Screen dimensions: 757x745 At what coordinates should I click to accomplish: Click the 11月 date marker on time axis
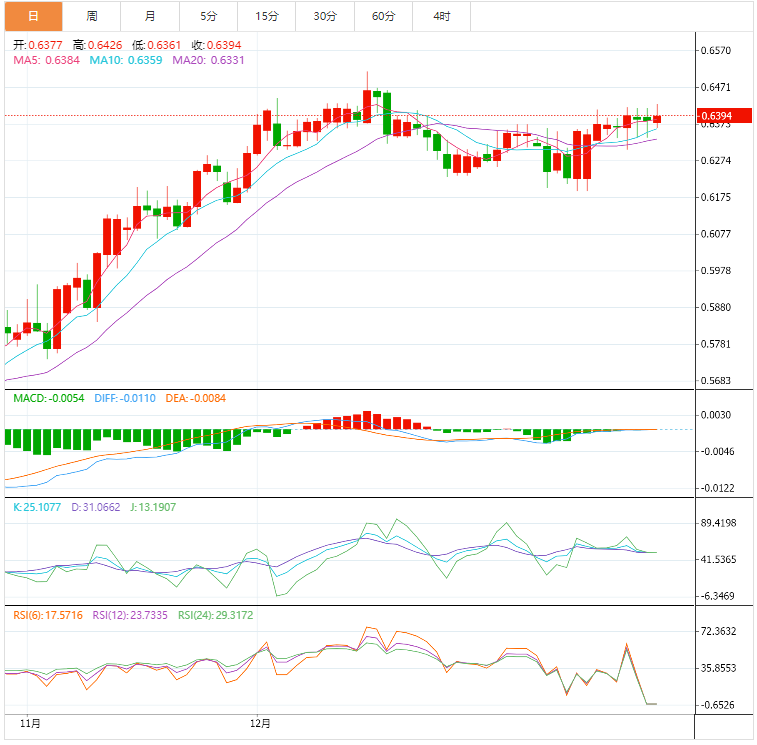point(31,722)
